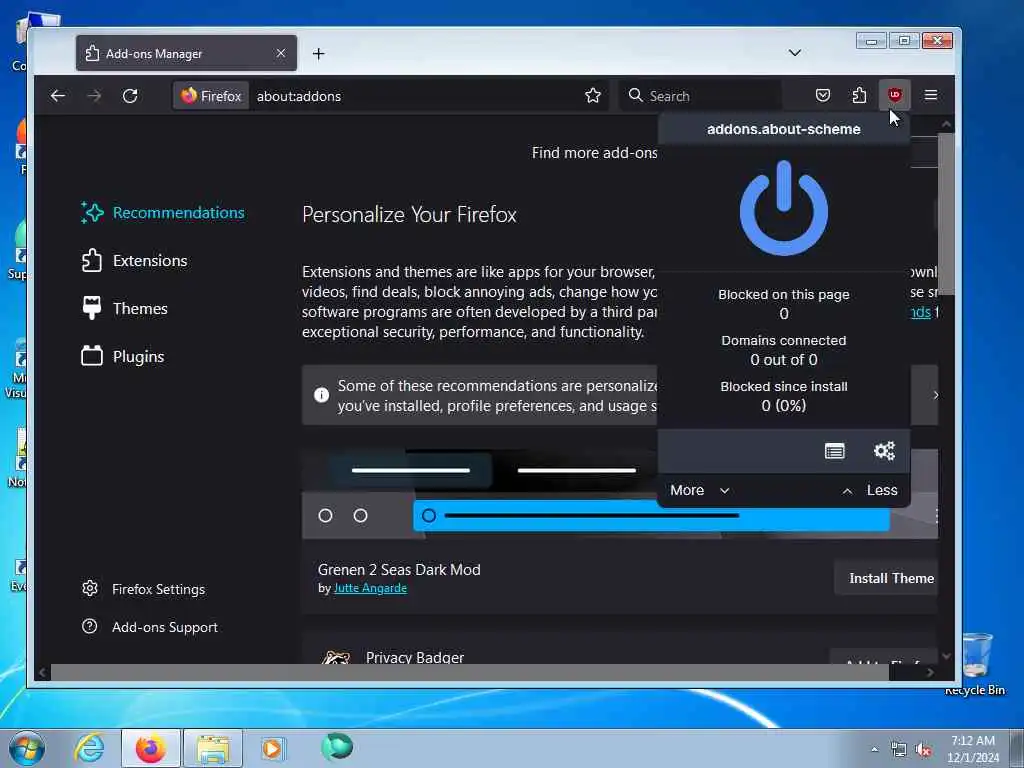The height and width of the screenshot is (768, 1024).
Task: Open the Pocket save icon
Action: coord(823,95)
